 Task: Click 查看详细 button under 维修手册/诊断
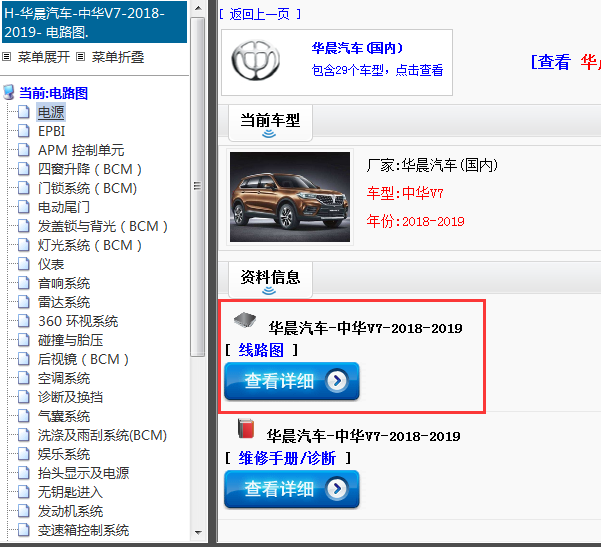(292, 489)
